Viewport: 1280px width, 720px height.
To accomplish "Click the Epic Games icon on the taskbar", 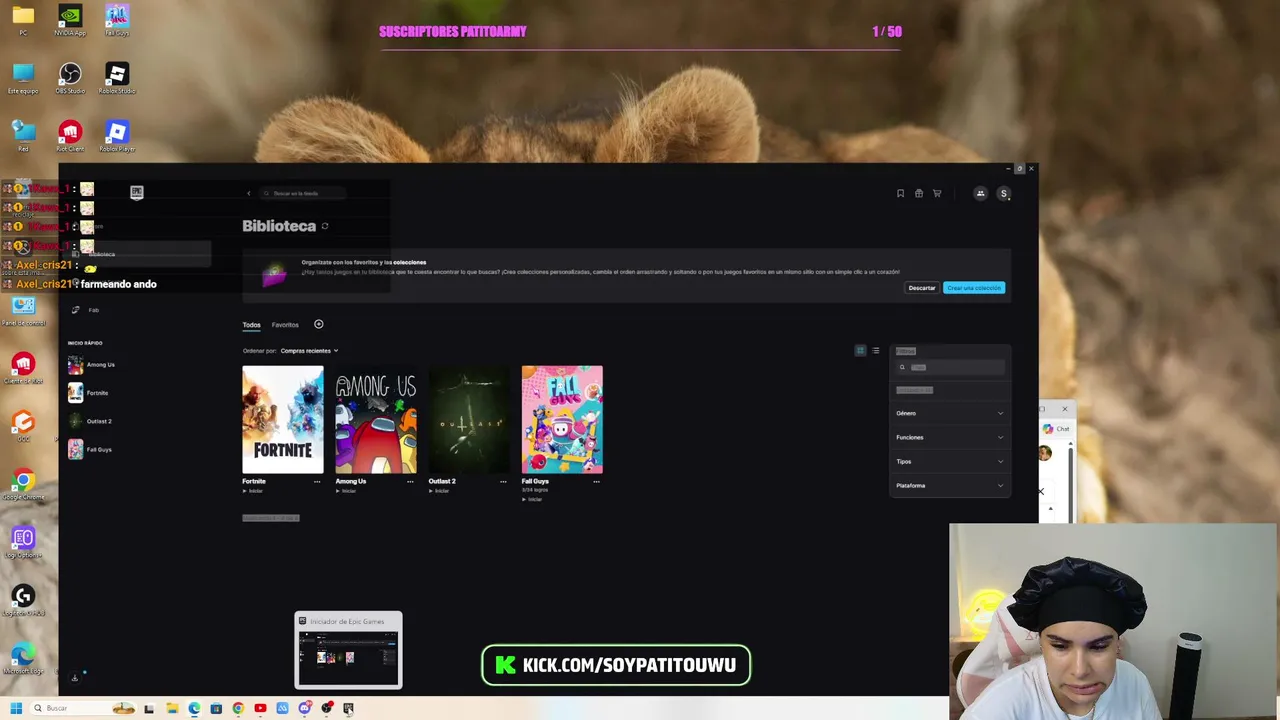I will click(x=348, y=708).
